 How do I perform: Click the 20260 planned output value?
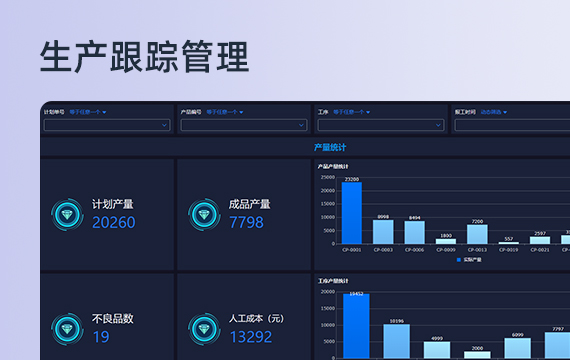[114, 223]
